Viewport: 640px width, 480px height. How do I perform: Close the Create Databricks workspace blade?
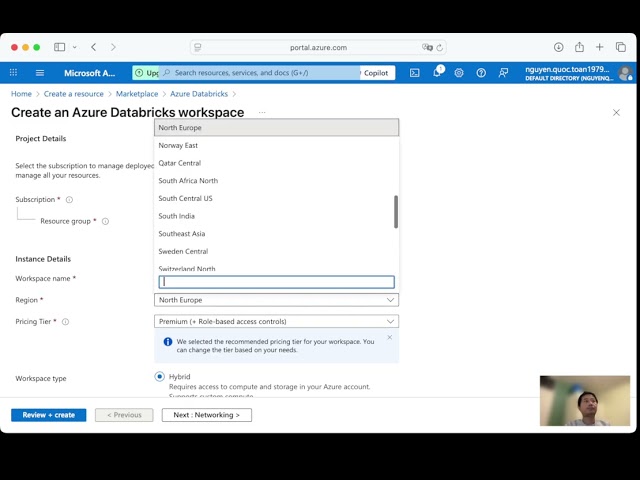616,113
